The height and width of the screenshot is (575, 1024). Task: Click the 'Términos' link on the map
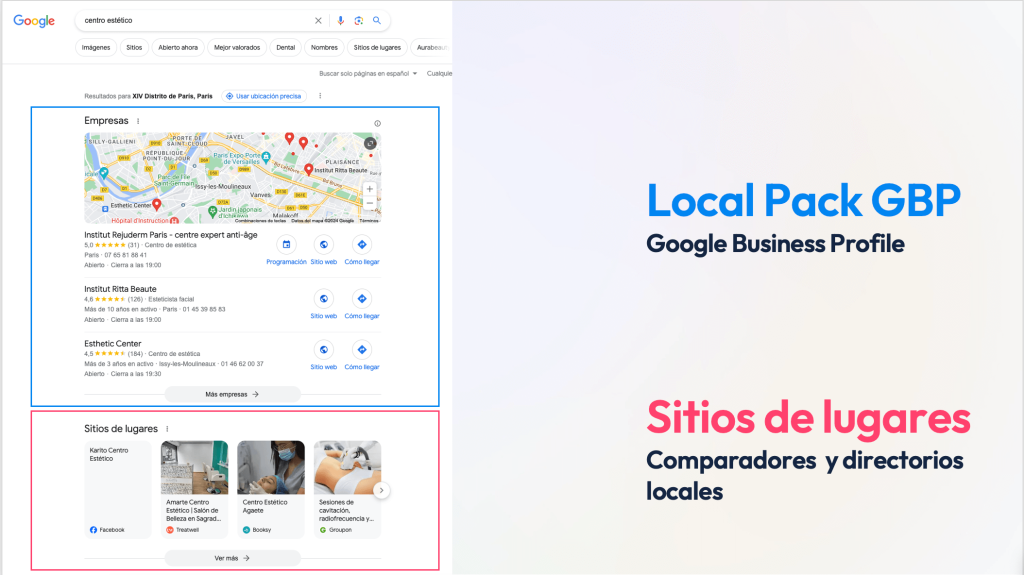coord(369,221)
